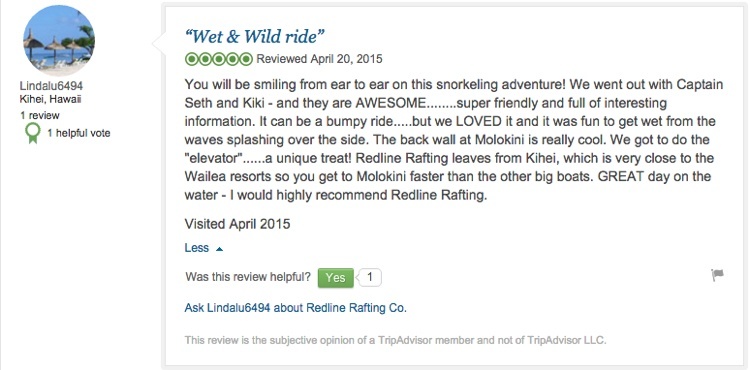Click the Less link to shorten review
750x370 pixels.
pos(197,248)
